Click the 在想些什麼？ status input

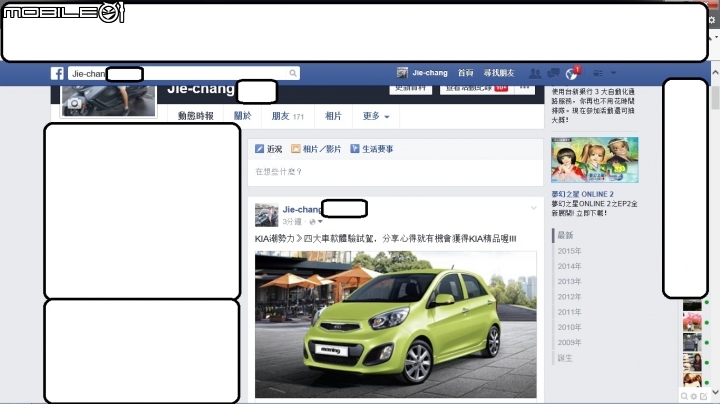coord(395,172)
